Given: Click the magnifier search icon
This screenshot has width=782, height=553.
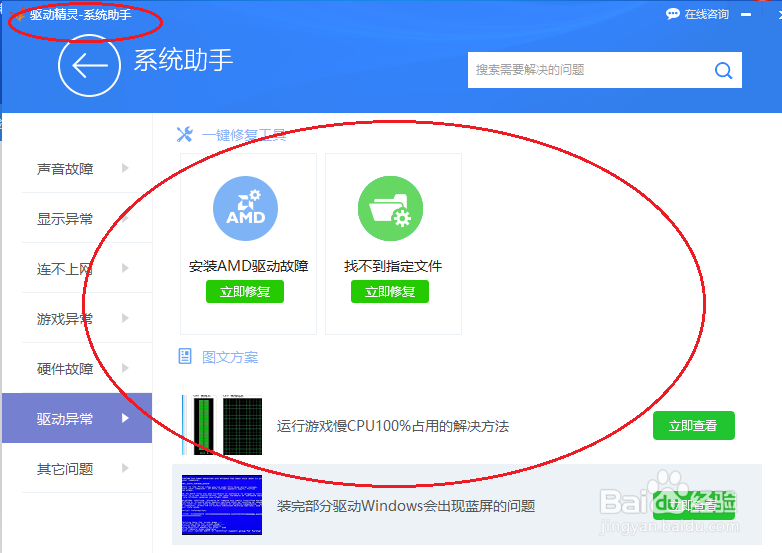Looking at the screenshot, I should coord(723,70).
